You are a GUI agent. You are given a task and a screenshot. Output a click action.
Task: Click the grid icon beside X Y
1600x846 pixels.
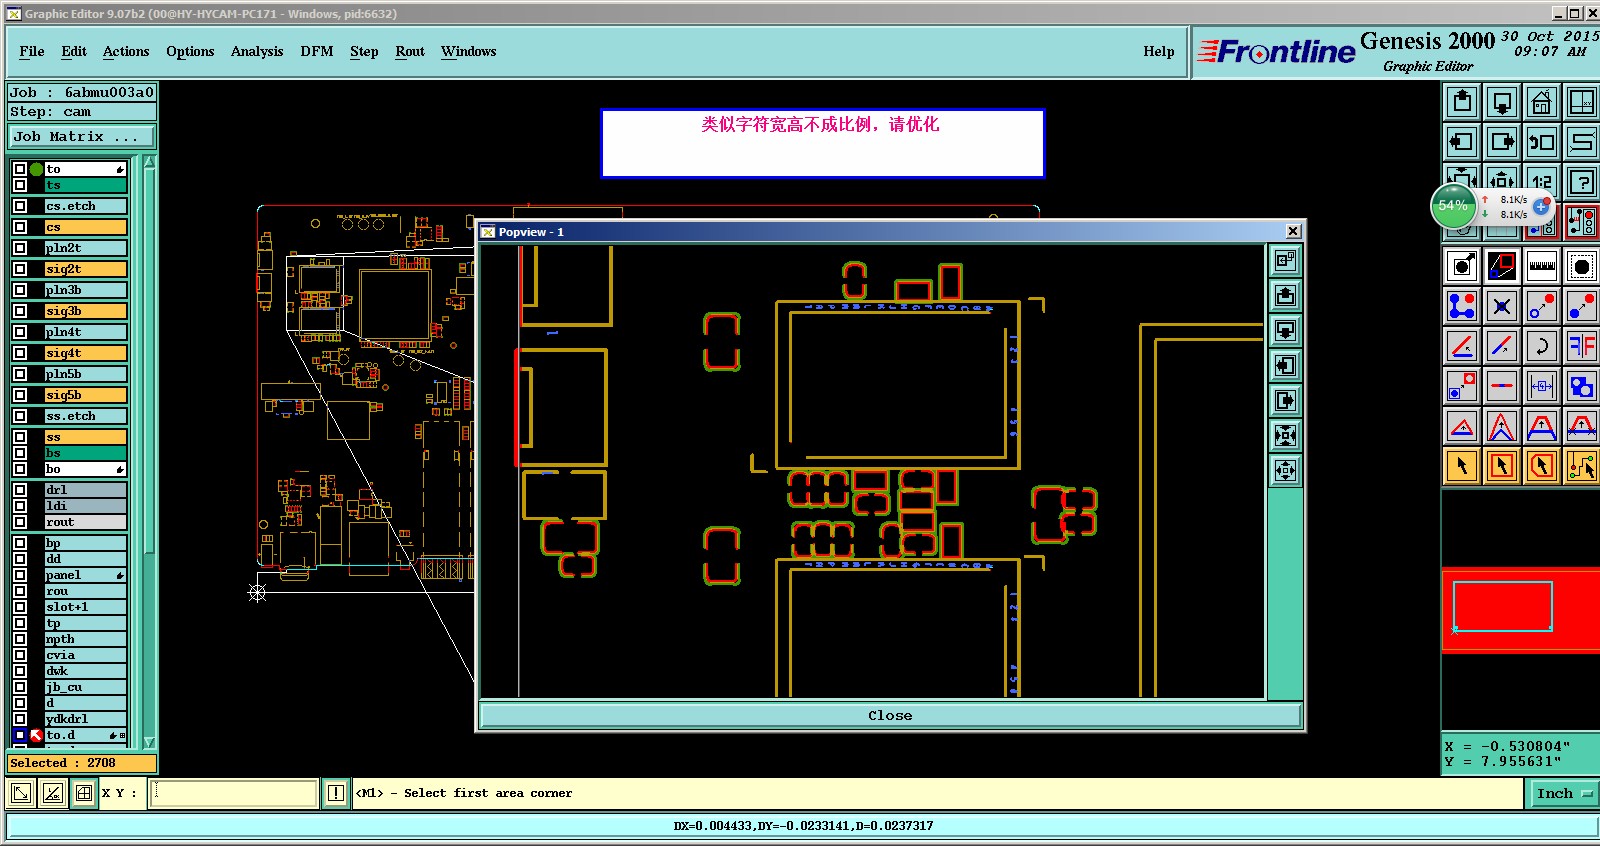(x=84, y=794)
